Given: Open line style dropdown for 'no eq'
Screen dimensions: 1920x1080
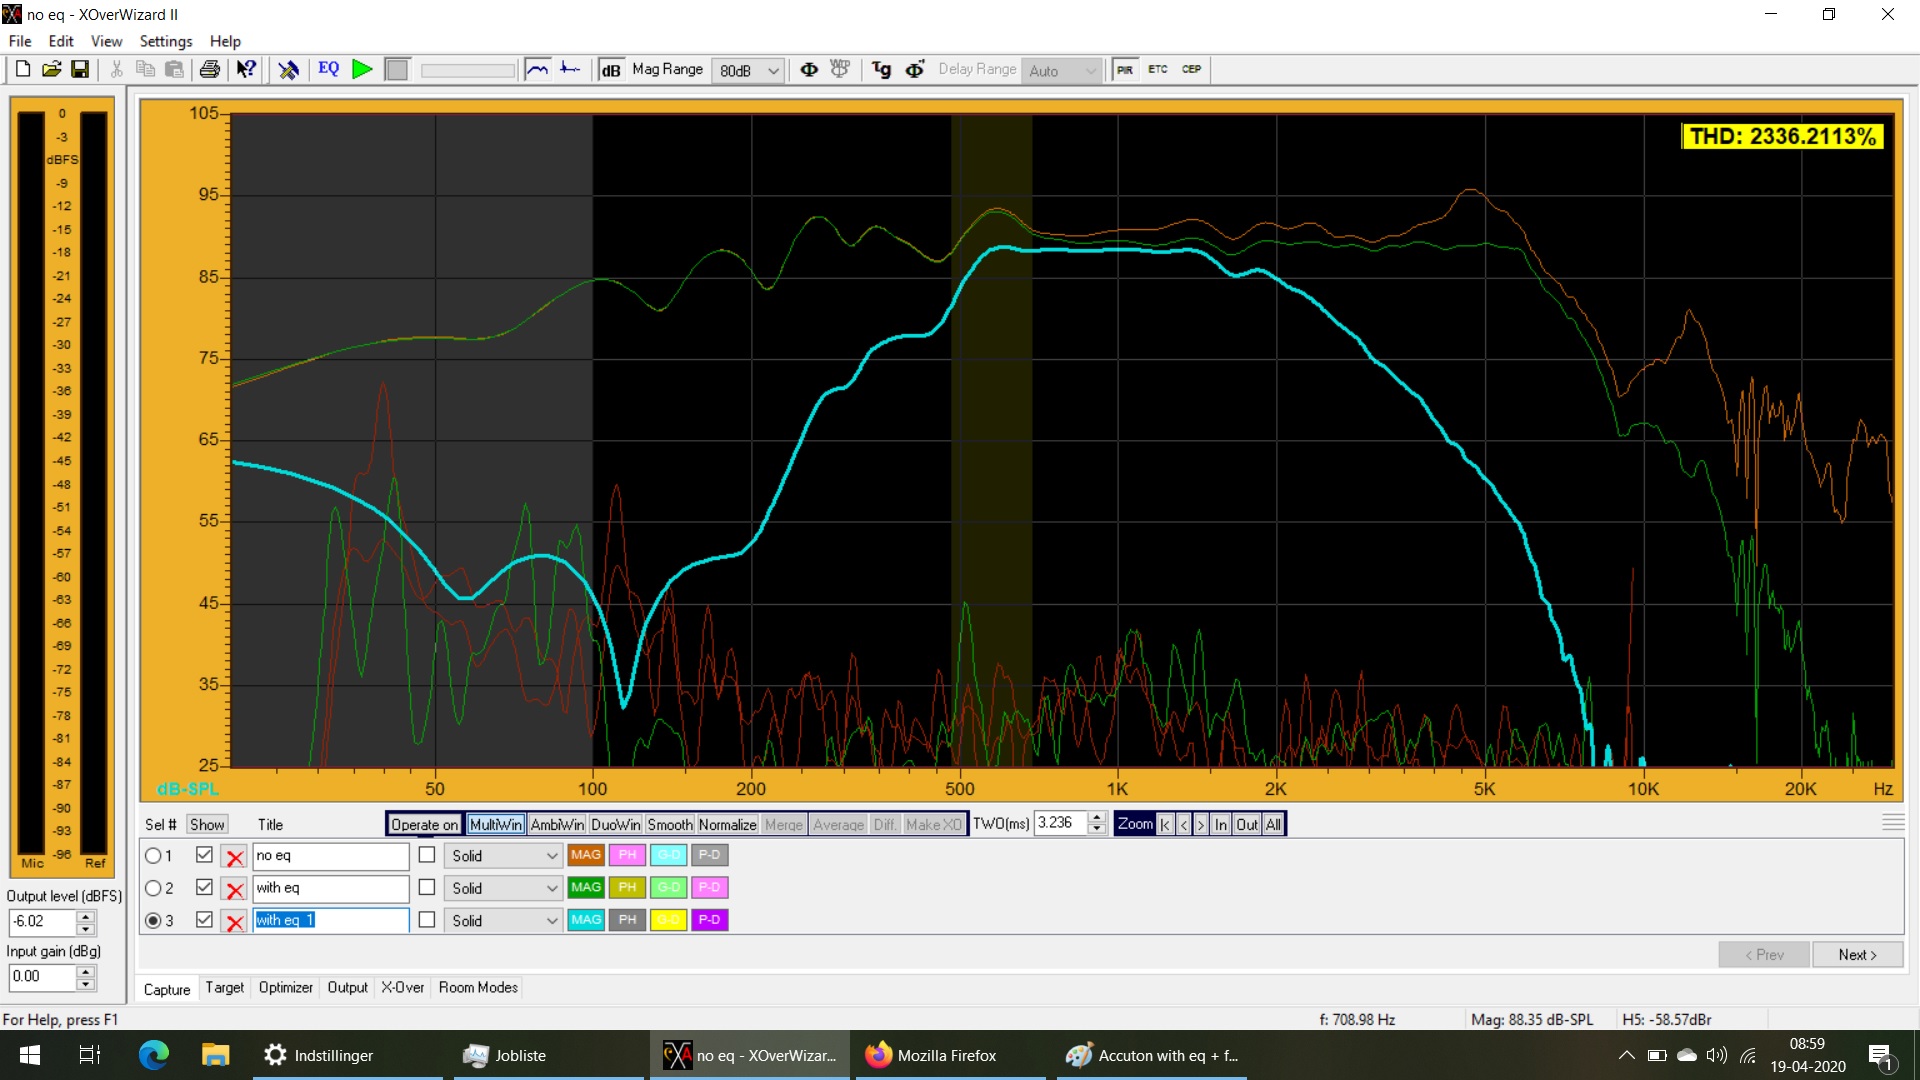Looking at the screenshot, I should pos(504,856).
